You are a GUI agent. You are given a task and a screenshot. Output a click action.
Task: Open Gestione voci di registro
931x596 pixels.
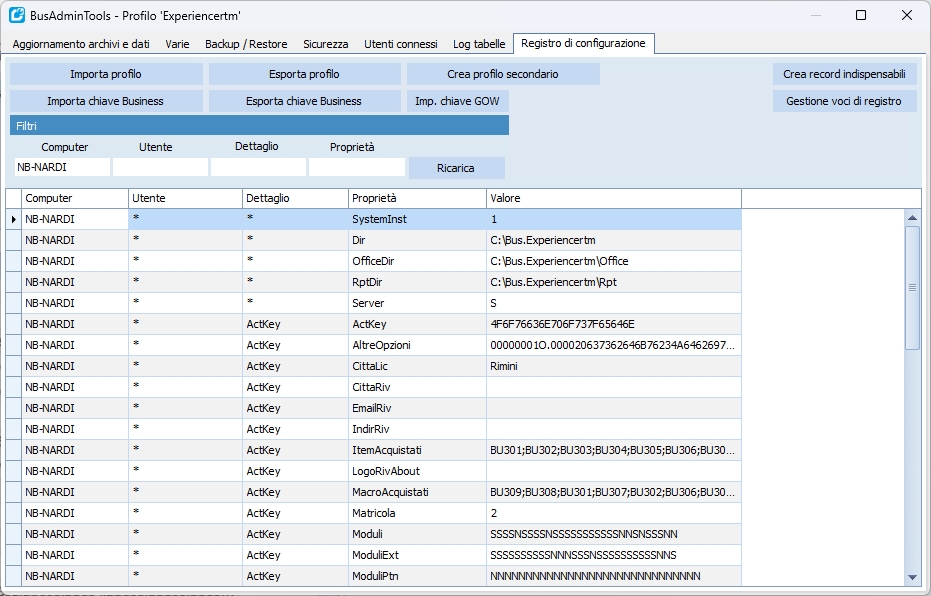[843, 101]
